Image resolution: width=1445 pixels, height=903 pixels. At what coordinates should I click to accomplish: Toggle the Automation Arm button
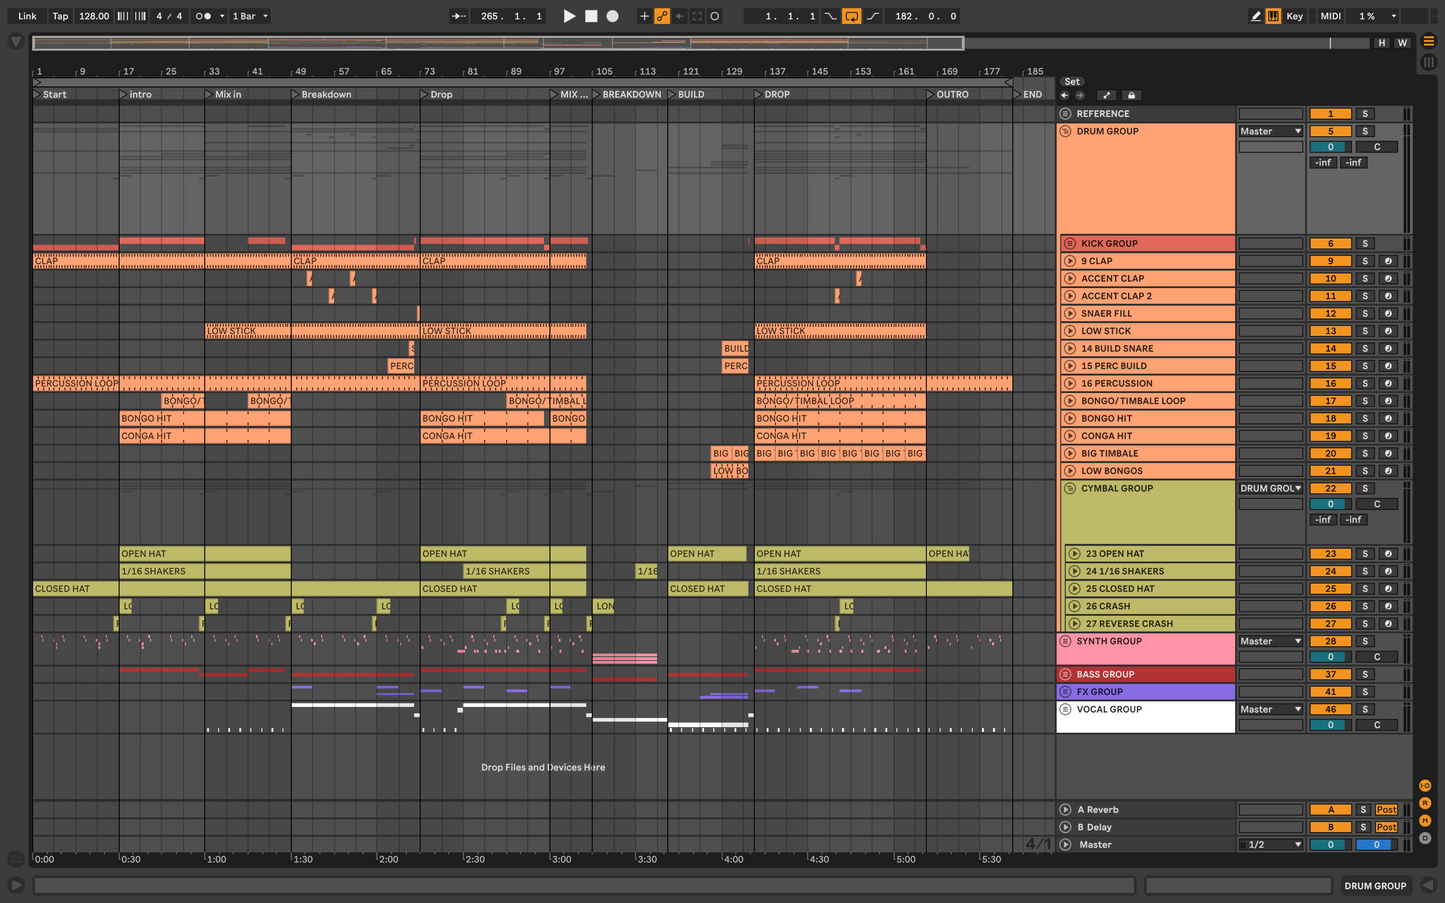pos(662,16)
